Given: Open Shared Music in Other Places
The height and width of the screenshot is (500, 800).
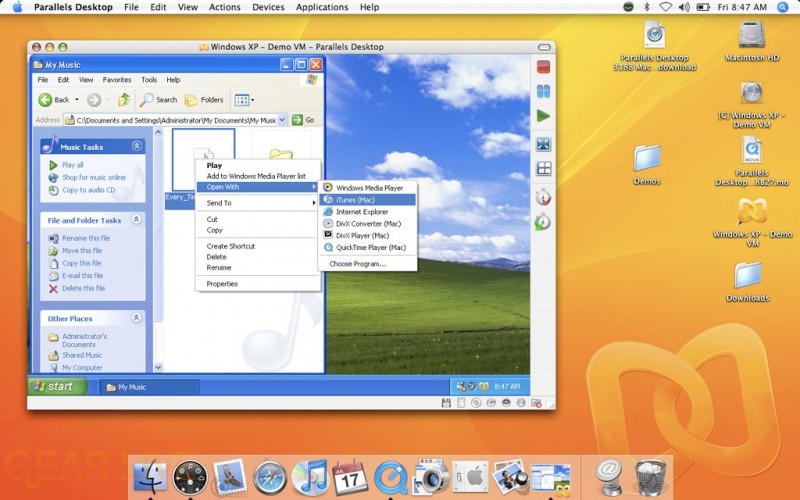Looking at the screenshot, I should click(82, 355).
